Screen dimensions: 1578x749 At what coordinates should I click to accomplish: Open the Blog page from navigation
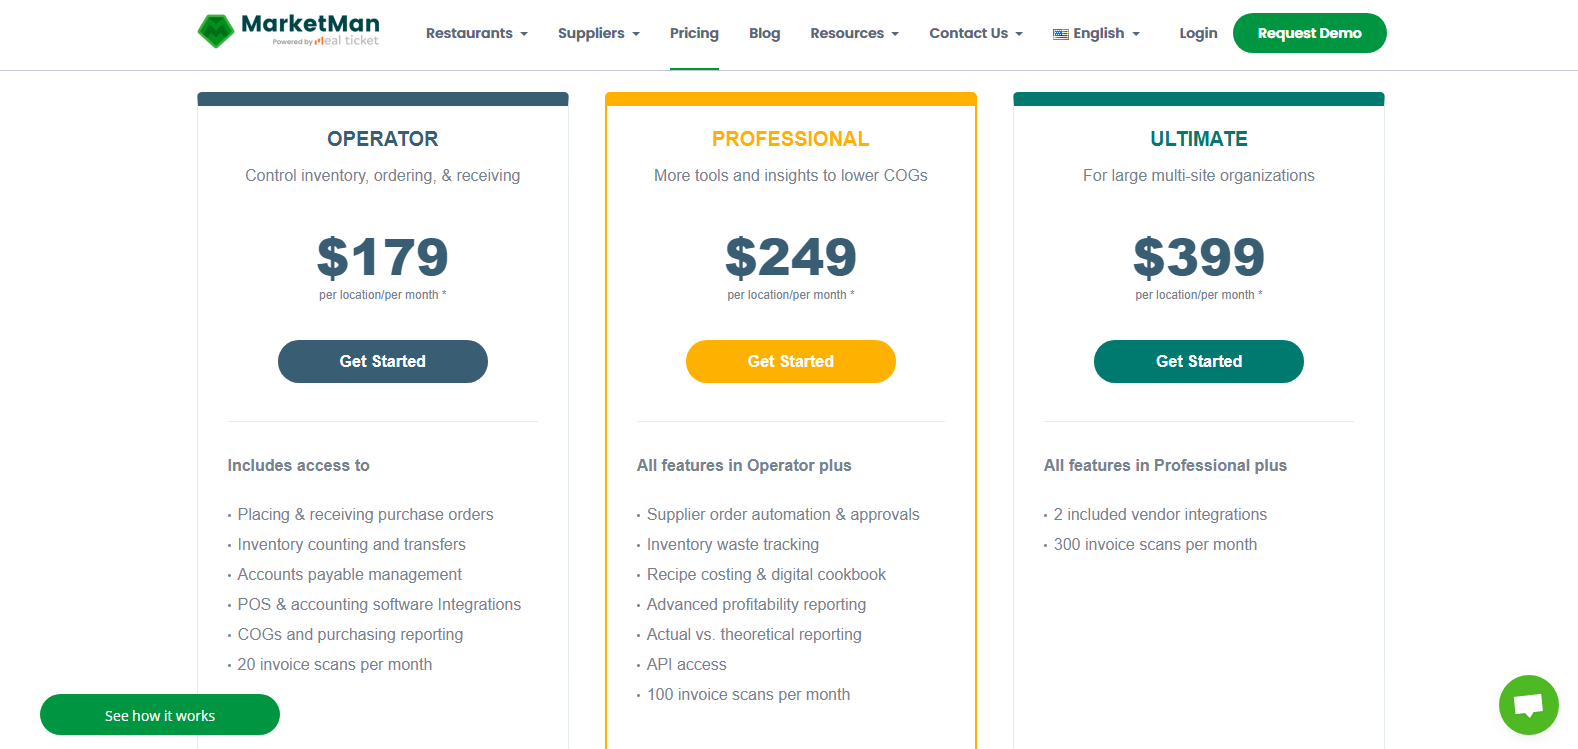point(764,33)
